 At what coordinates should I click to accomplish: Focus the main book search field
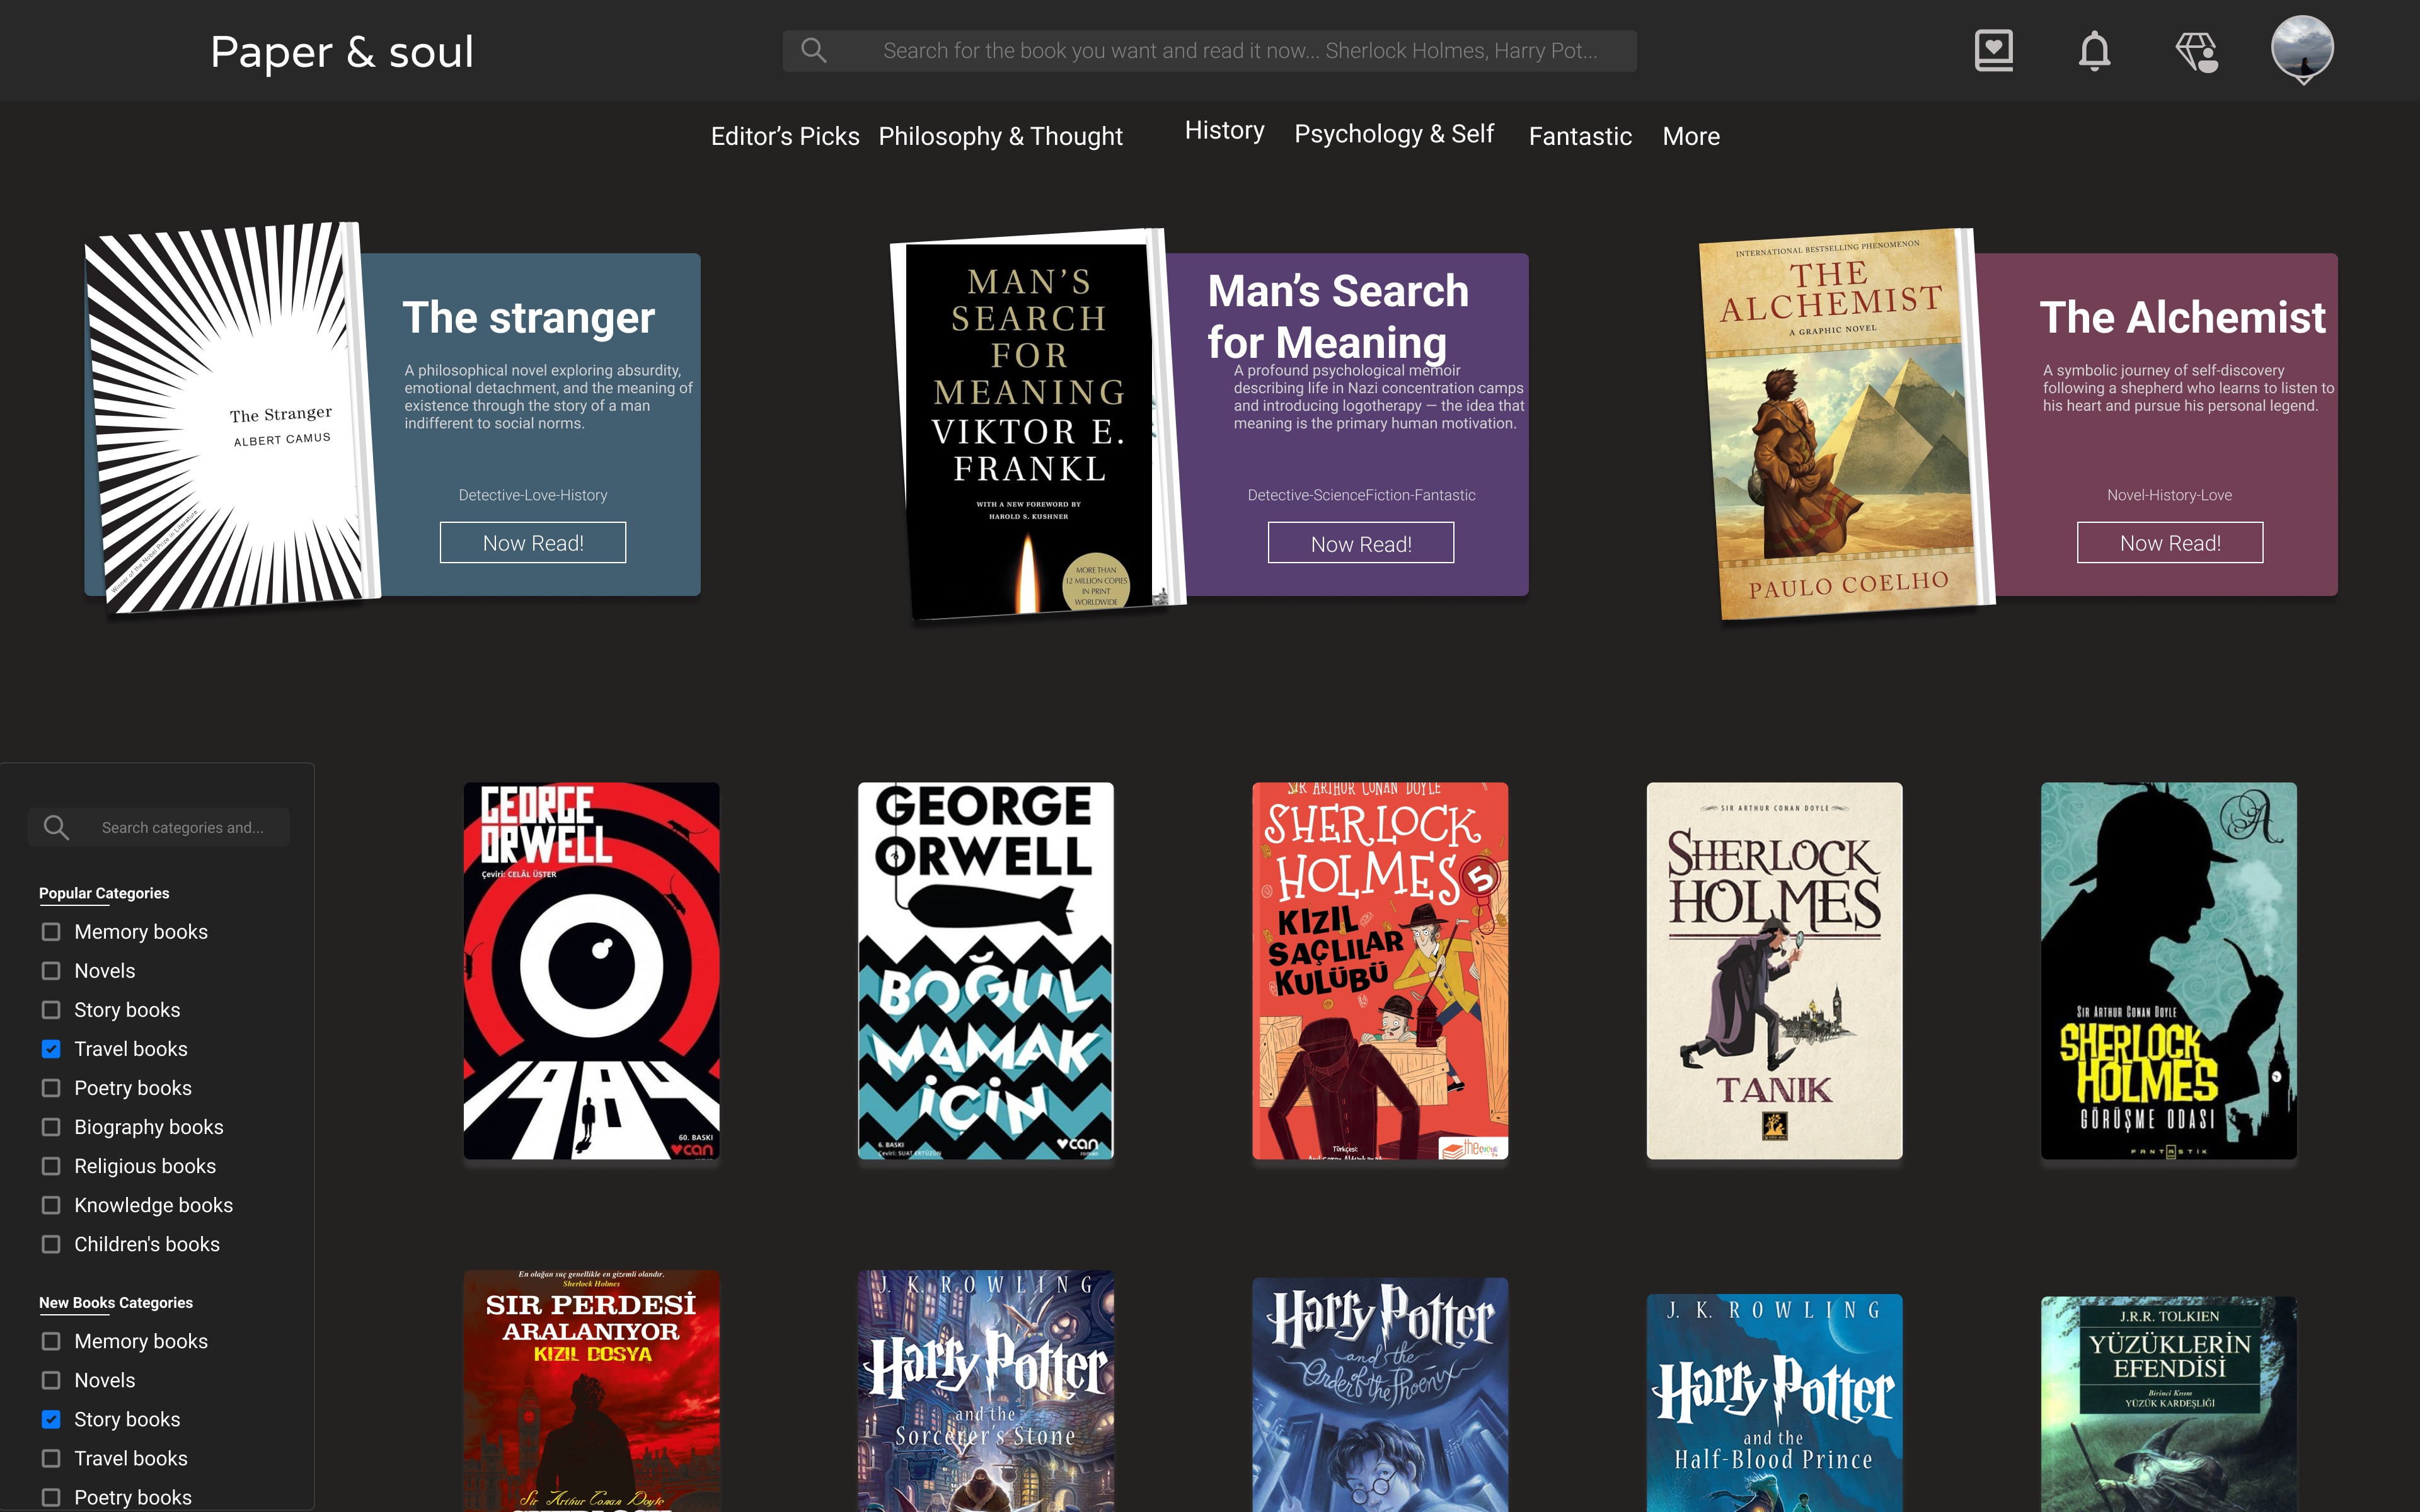click(x=1240, y=51)
